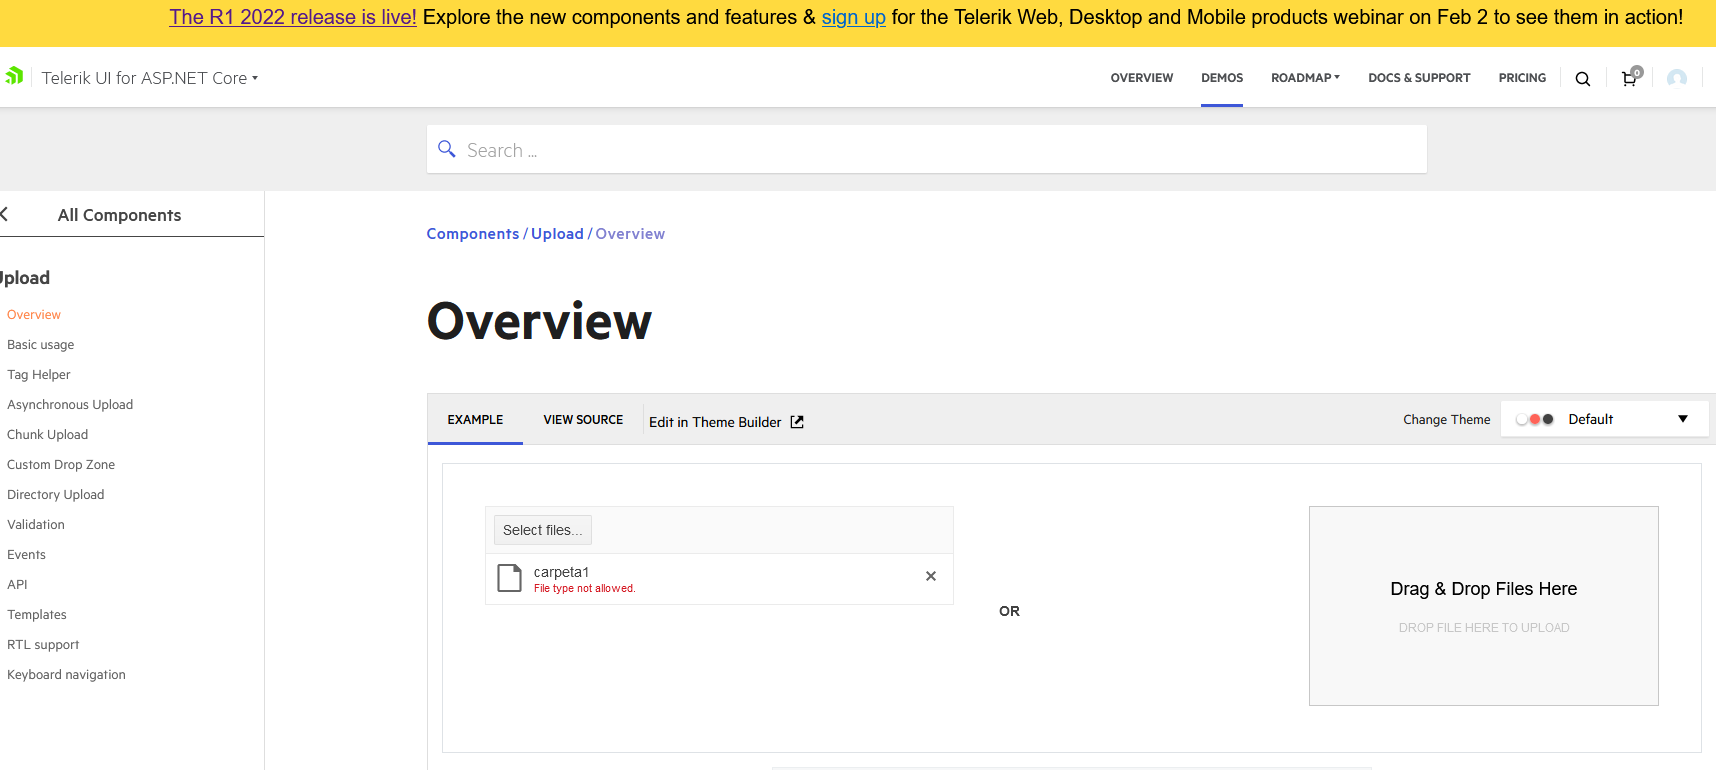Screen dimensions: 1716x770
Task: Open the user account avatar icon
Action: [x=1677, y=78]
